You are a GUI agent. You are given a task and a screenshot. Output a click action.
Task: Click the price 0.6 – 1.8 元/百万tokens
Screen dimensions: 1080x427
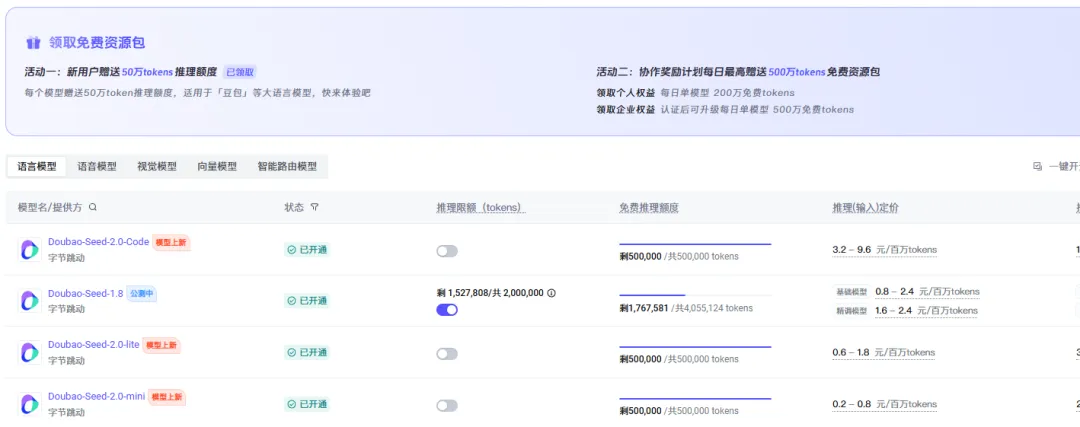884,353
